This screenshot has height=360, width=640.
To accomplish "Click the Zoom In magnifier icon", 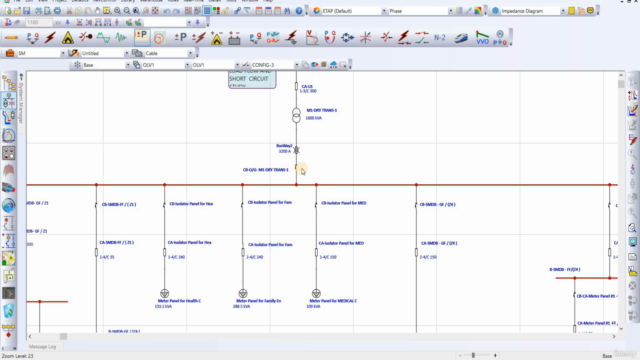I will click(x=118, y=11).
